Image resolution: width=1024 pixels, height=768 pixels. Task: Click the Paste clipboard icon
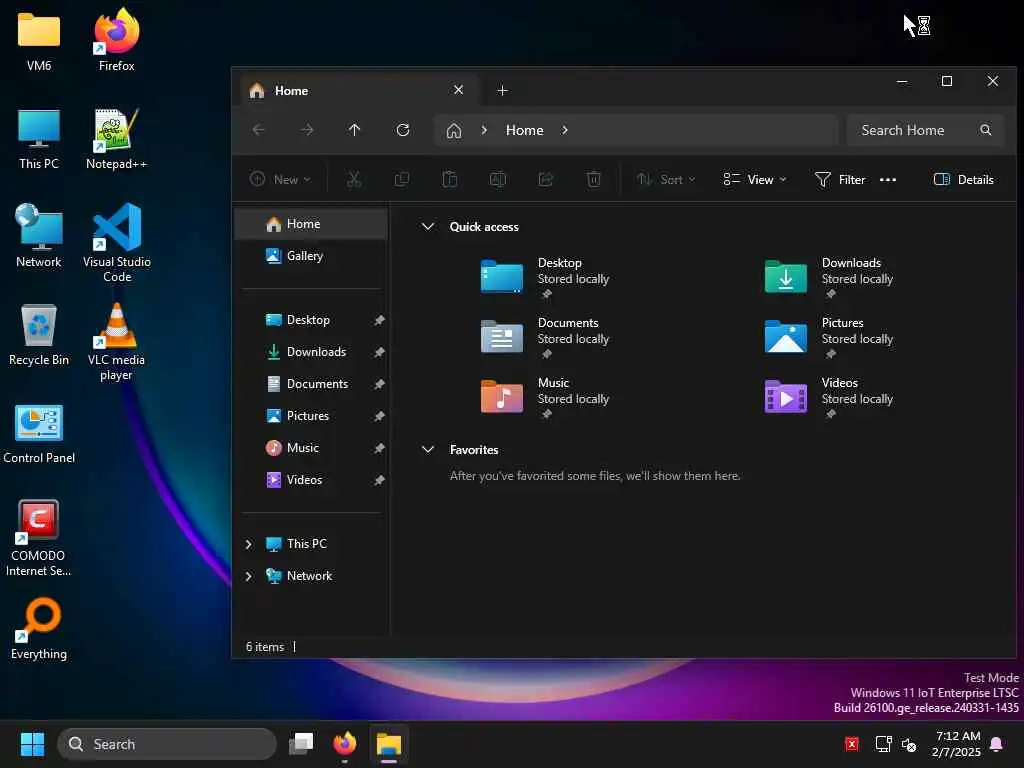[x=449, y=180]
